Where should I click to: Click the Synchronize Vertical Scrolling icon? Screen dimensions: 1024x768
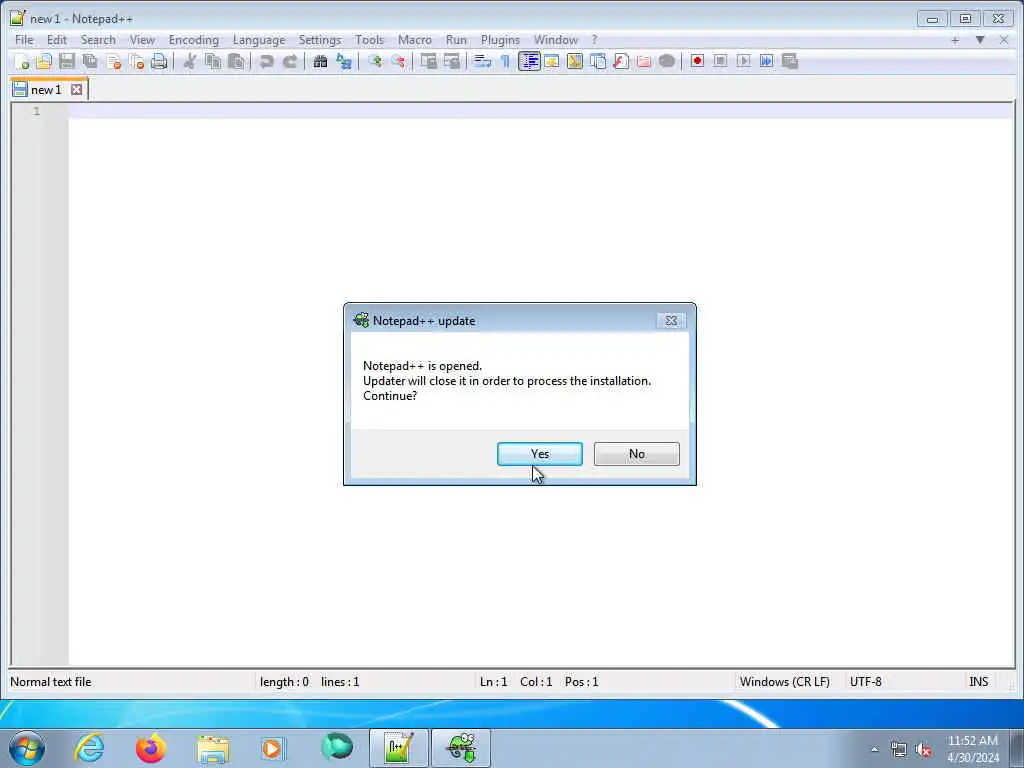point(428,61)
